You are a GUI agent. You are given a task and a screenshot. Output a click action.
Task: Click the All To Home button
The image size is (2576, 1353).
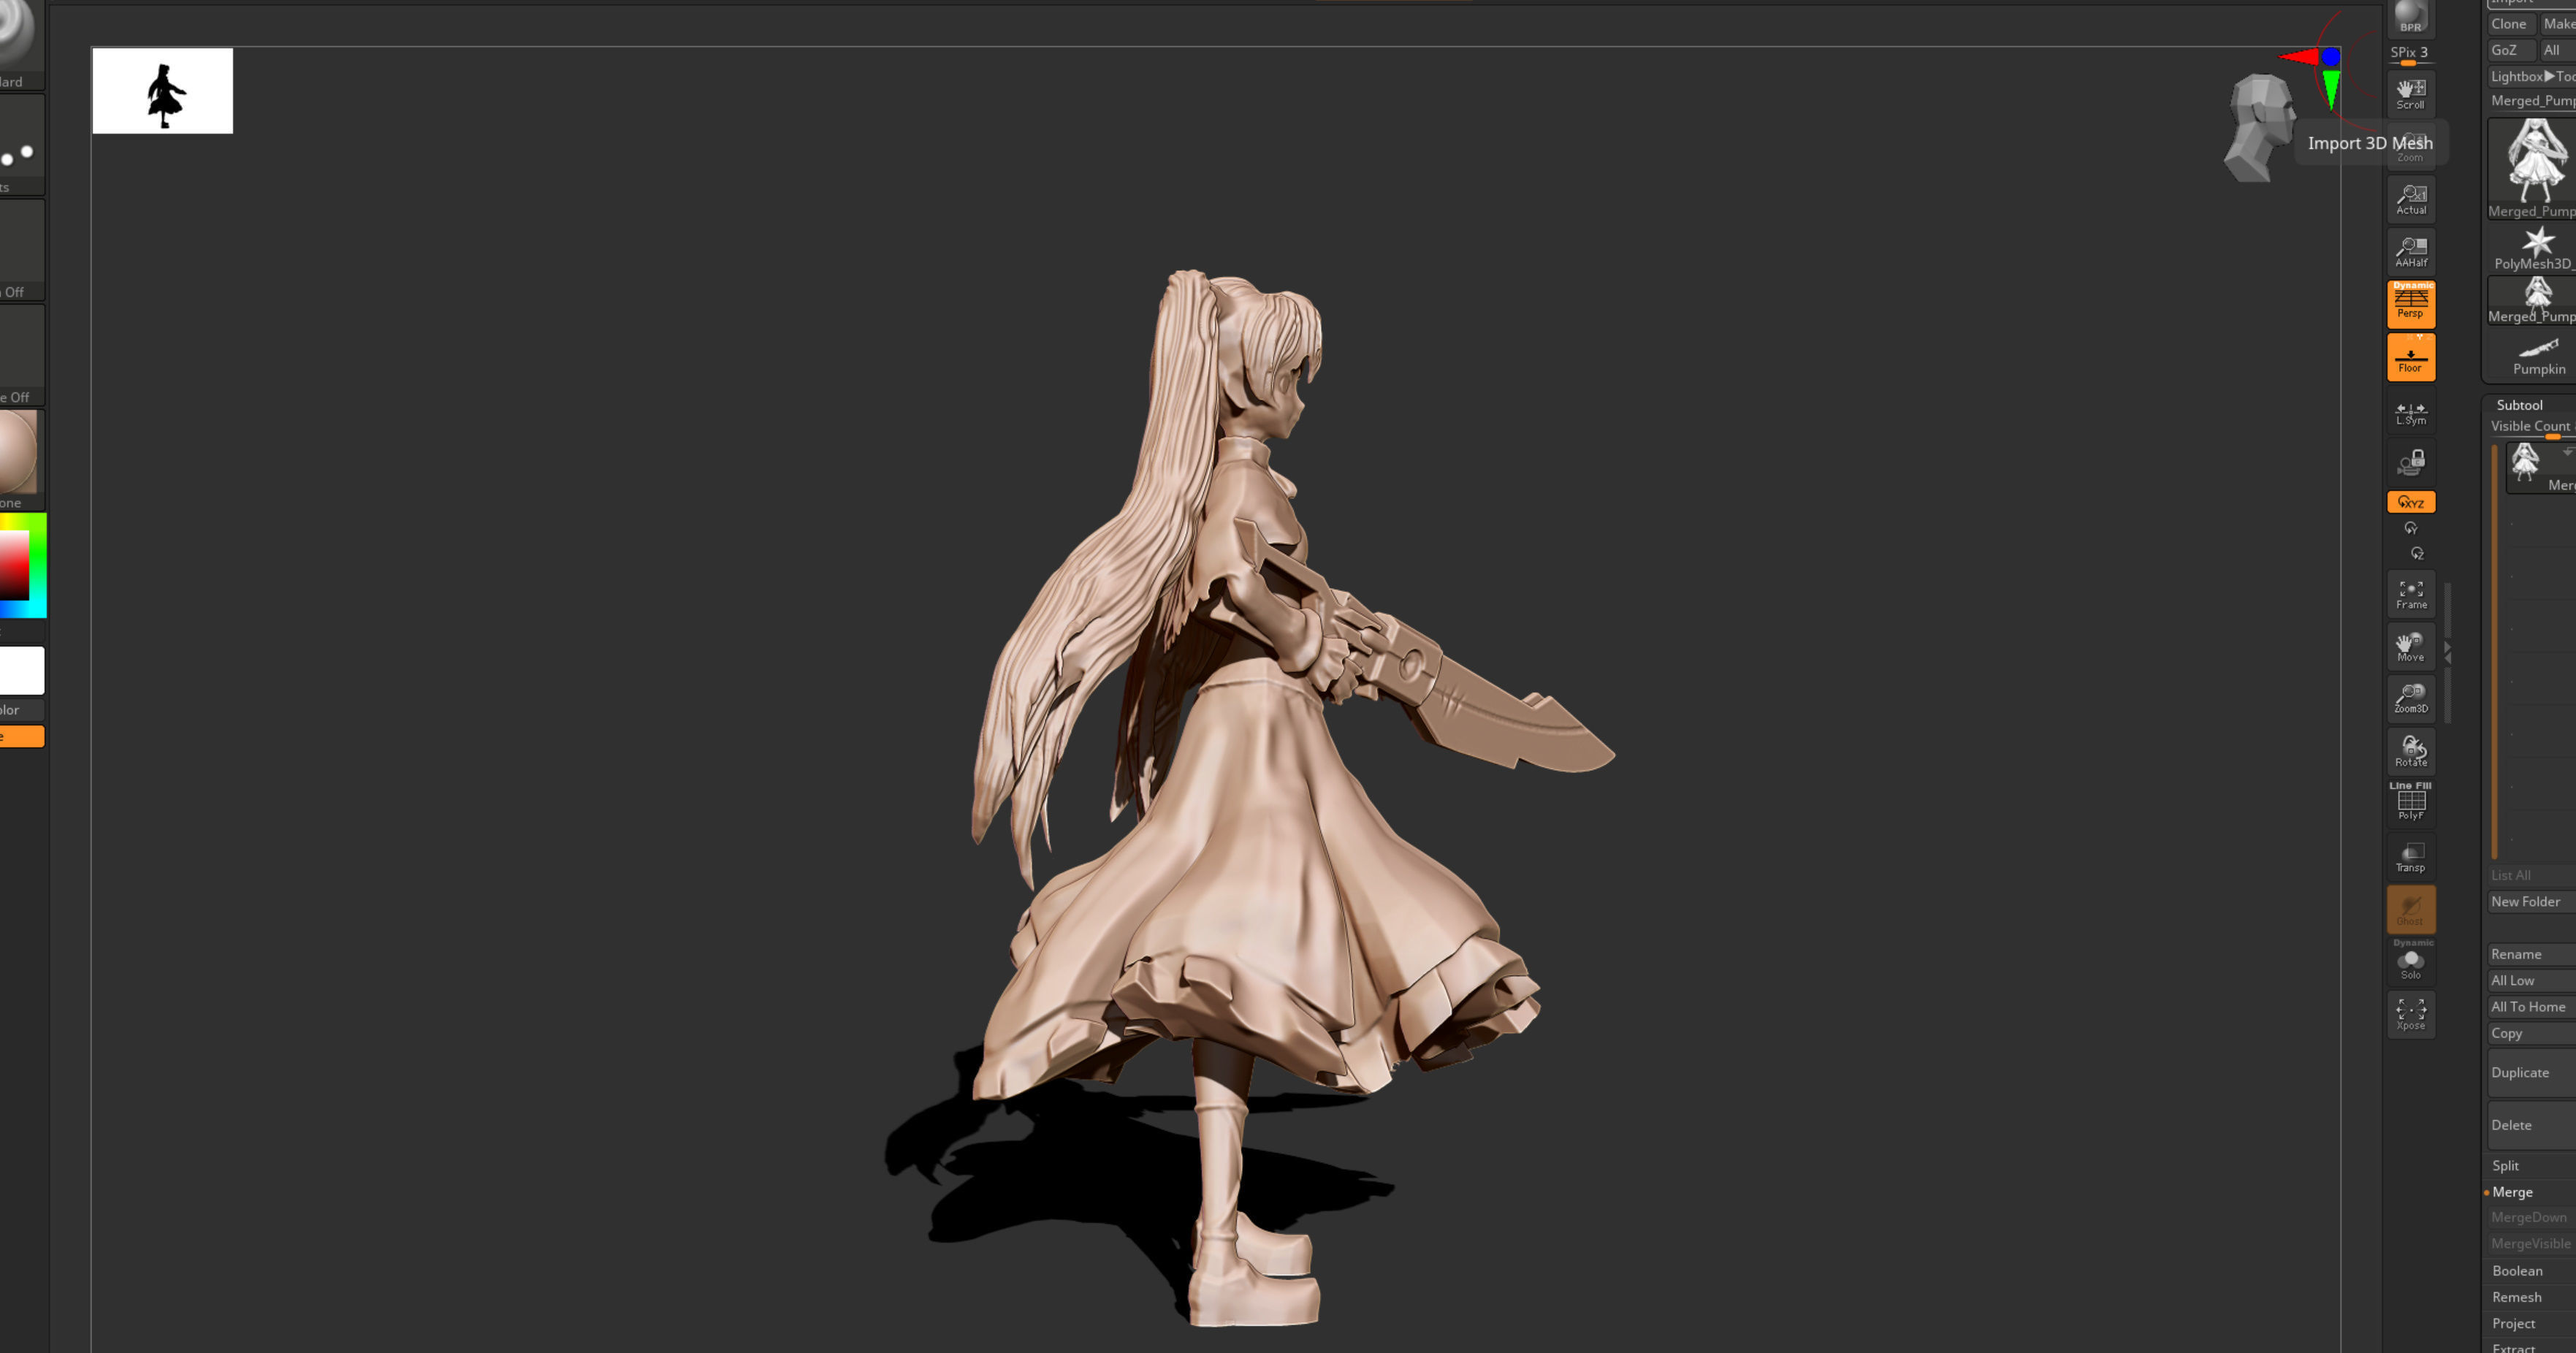click(x=2531, y=1007)
